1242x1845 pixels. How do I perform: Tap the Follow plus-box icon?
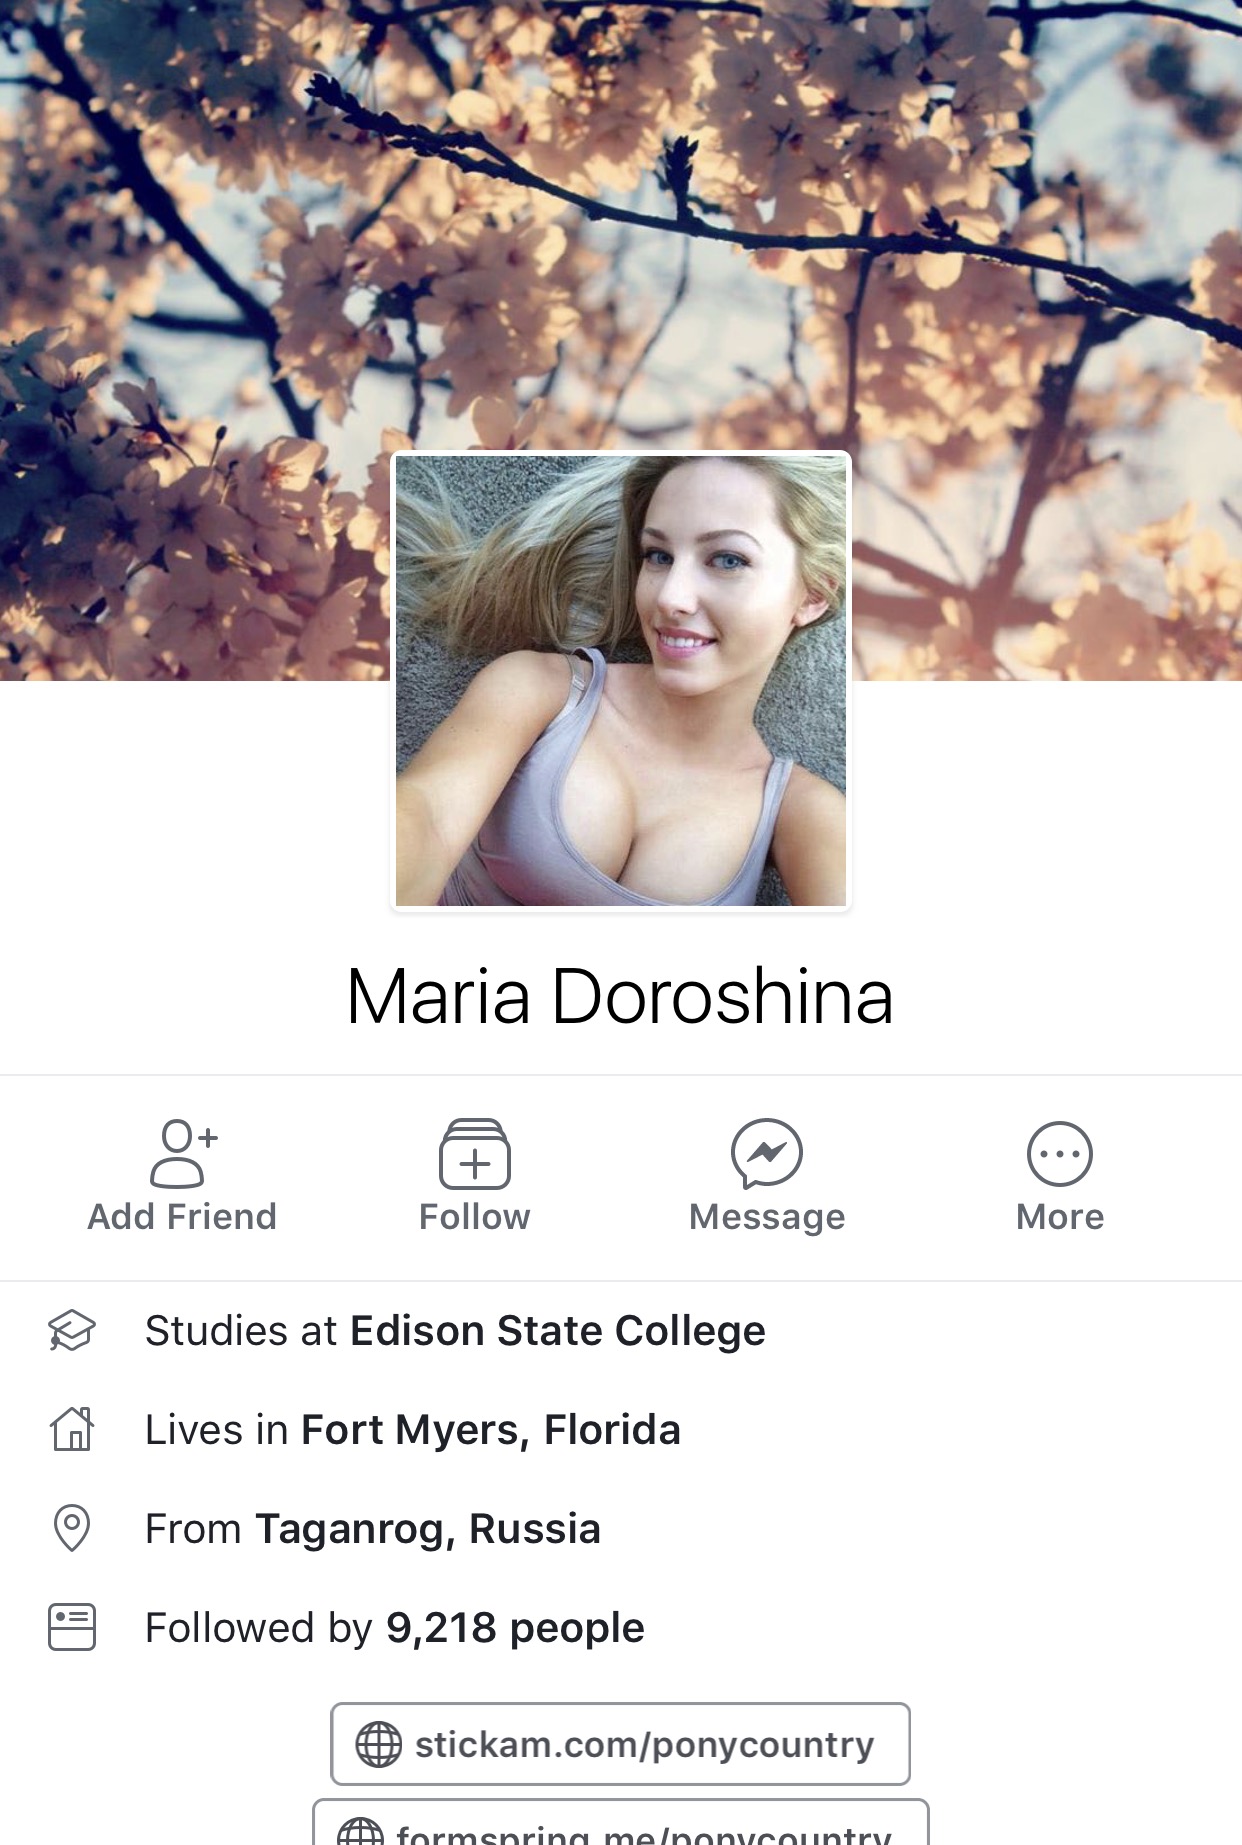point(475,1153)
